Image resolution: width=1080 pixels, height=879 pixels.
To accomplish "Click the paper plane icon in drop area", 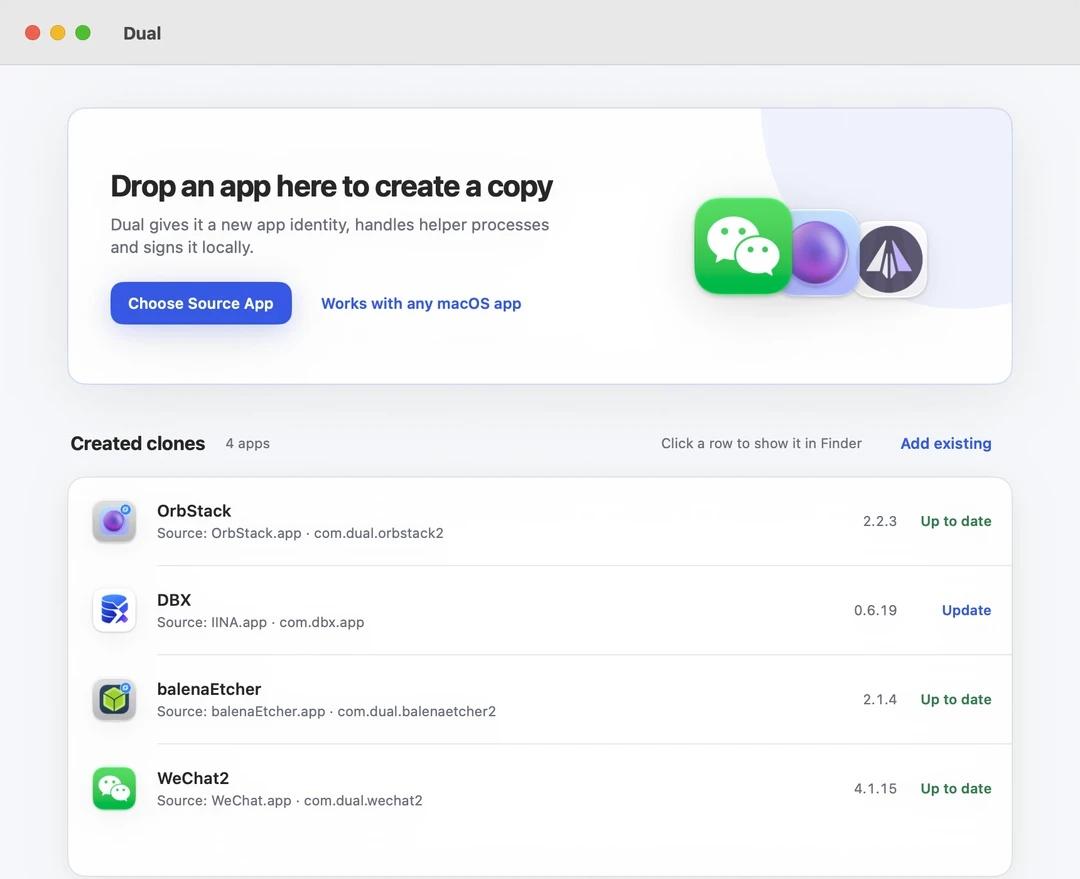I will [x=891, y=259].
